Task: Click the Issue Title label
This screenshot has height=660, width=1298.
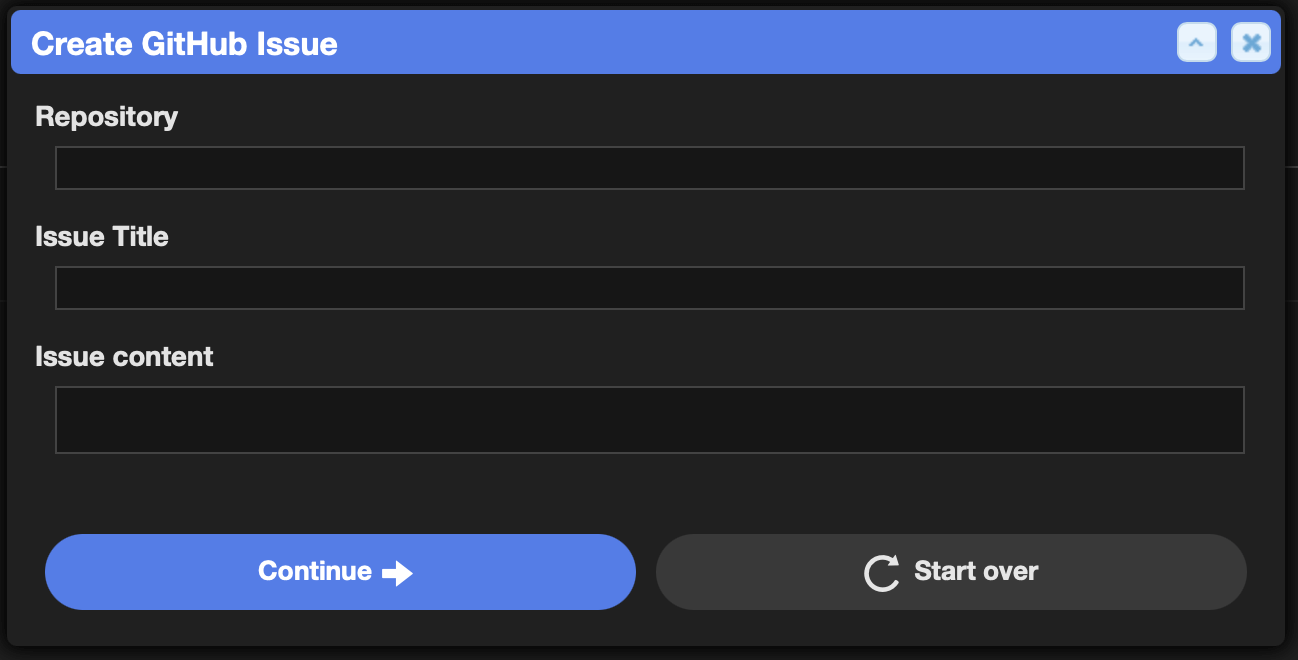Action: coord(102,237)
